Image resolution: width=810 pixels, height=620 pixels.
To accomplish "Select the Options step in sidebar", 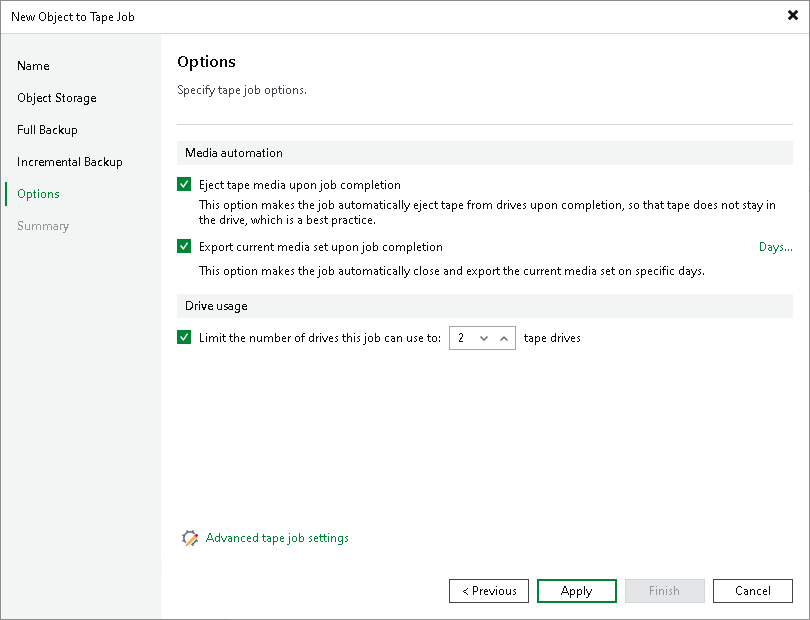I will coord(38,194).
